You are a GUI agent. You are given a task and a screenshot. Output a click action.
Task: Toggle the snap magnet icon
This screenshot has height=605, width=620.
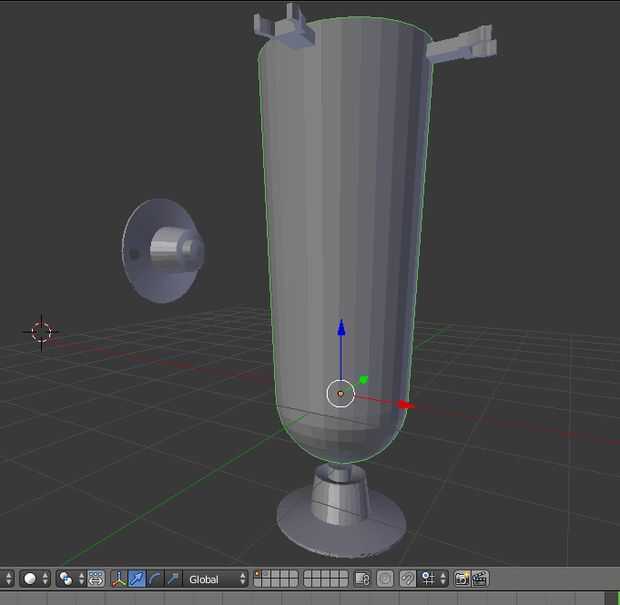pos(408,579)
